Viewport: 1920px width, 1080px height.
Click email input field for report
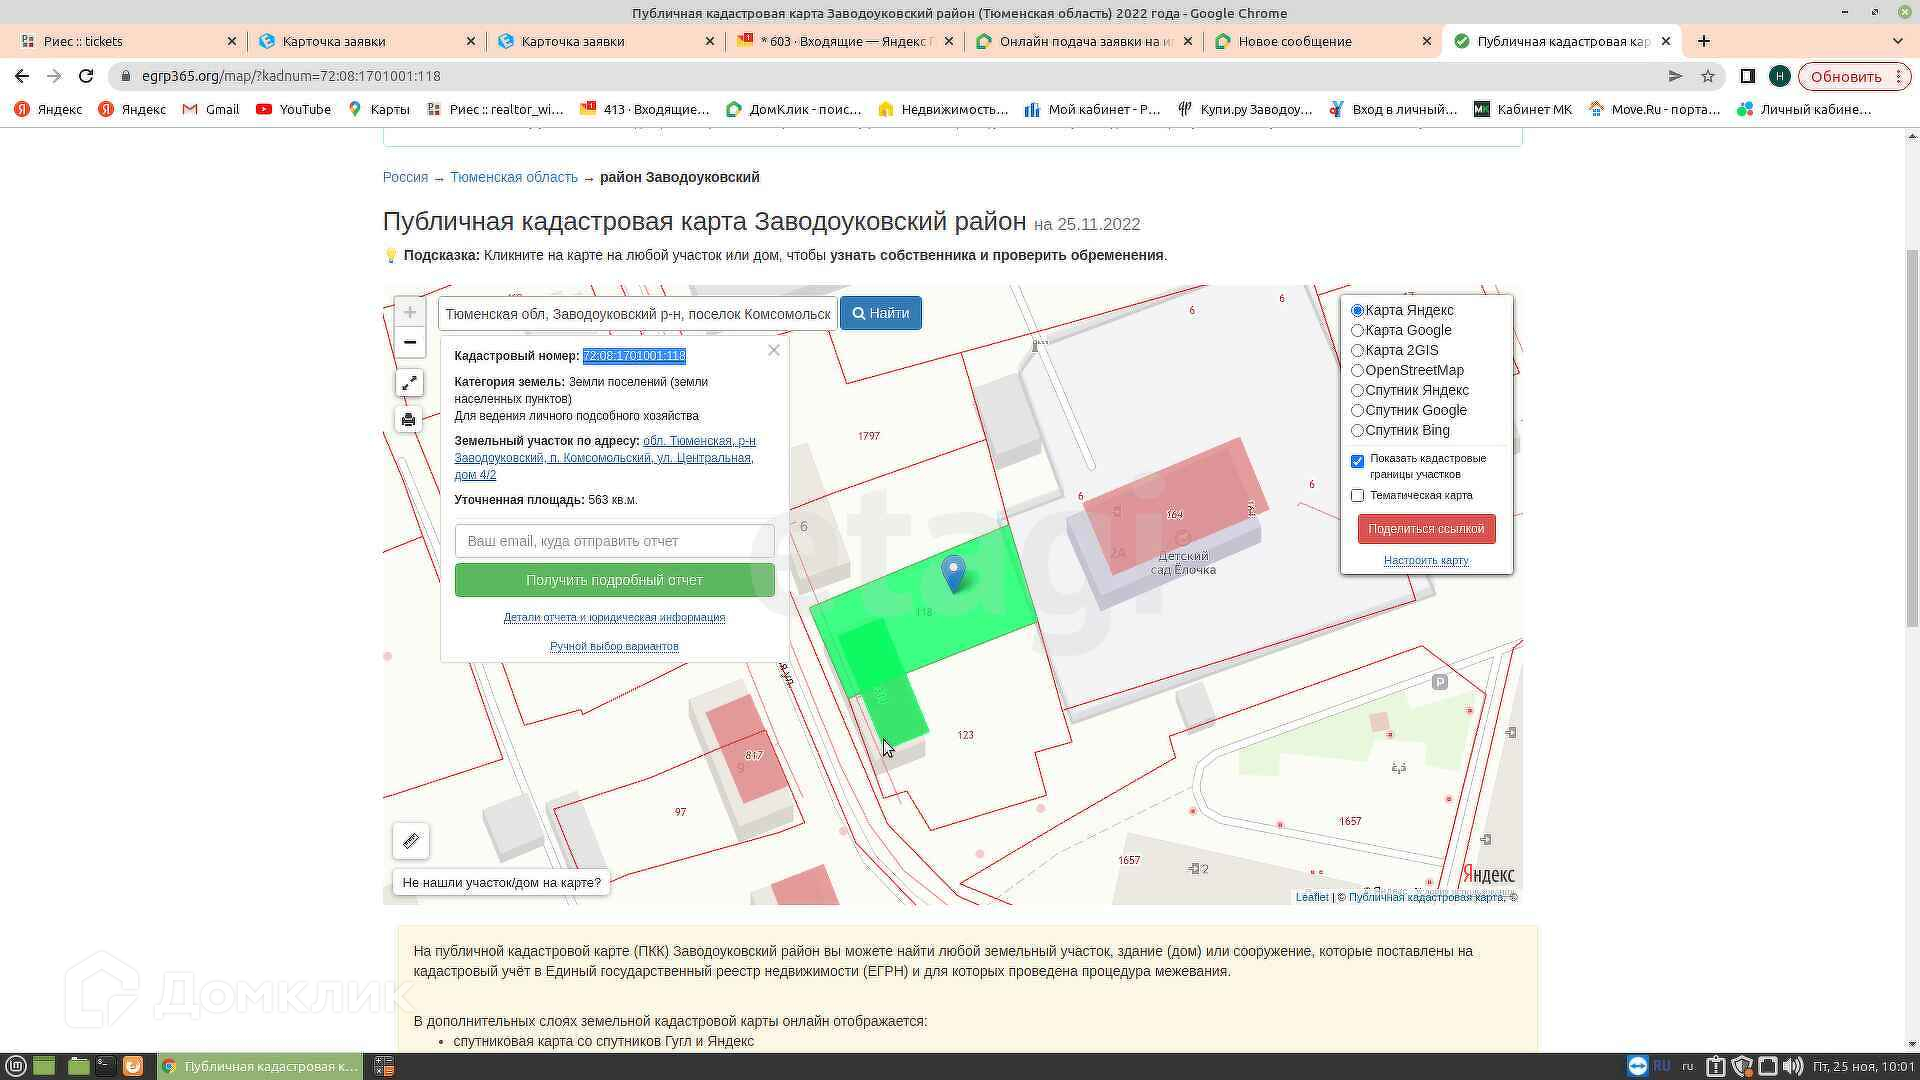tap(614, 541)
